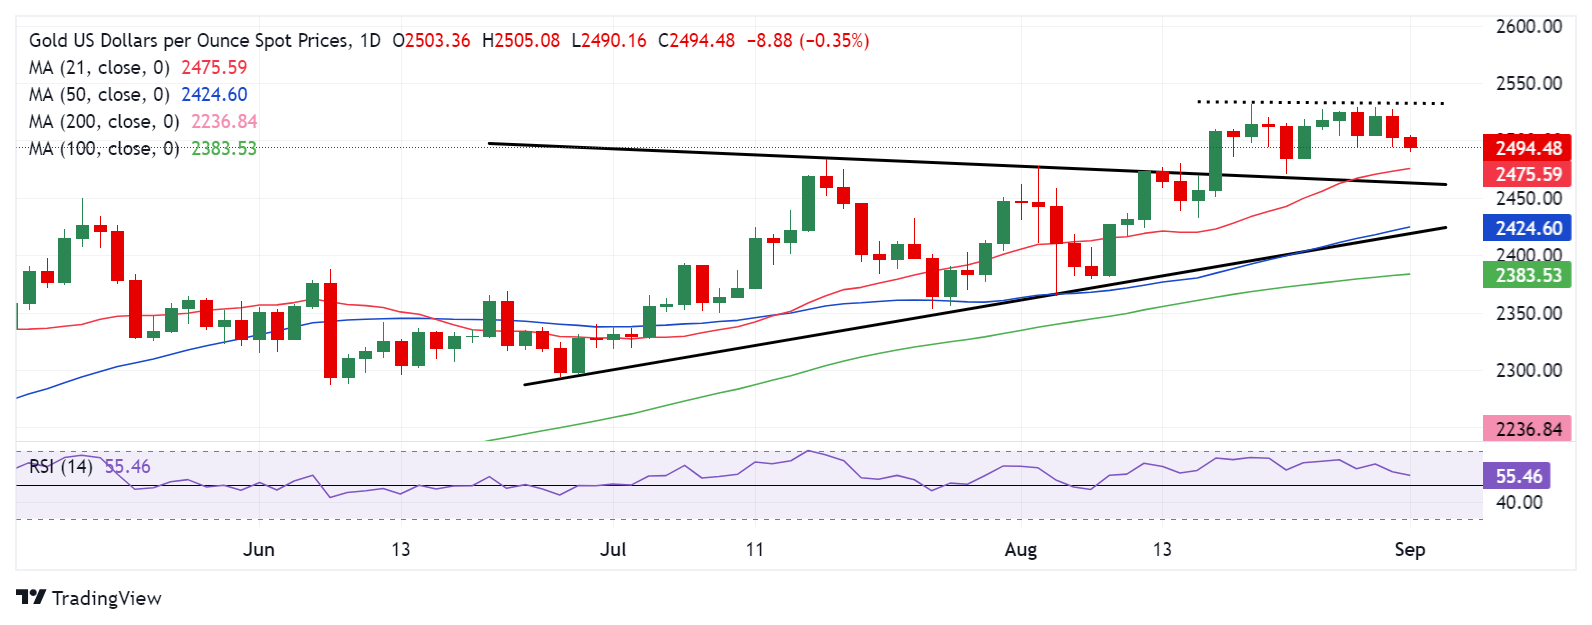Click the red 2494.48 current price tag
Viewport: 1592px width, 625px height.
pos(1527,148)
